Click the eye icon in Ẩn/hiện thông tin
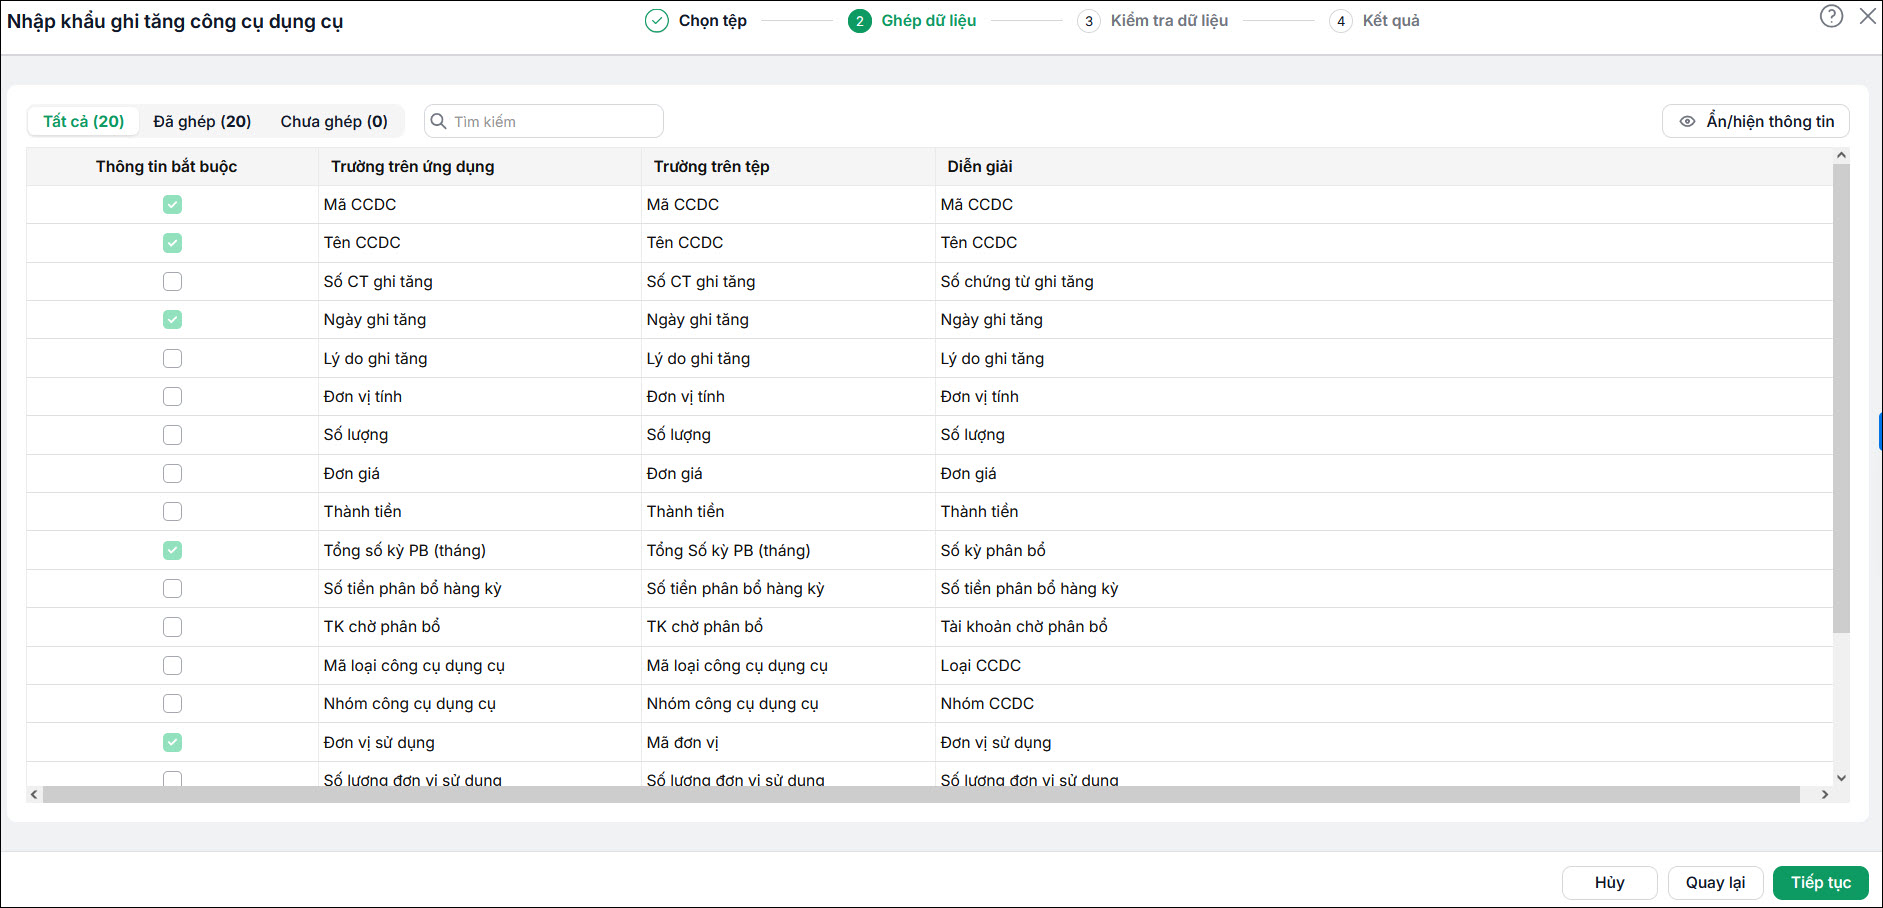The width and height of the screenshot is (1883, 908). 1687,121
